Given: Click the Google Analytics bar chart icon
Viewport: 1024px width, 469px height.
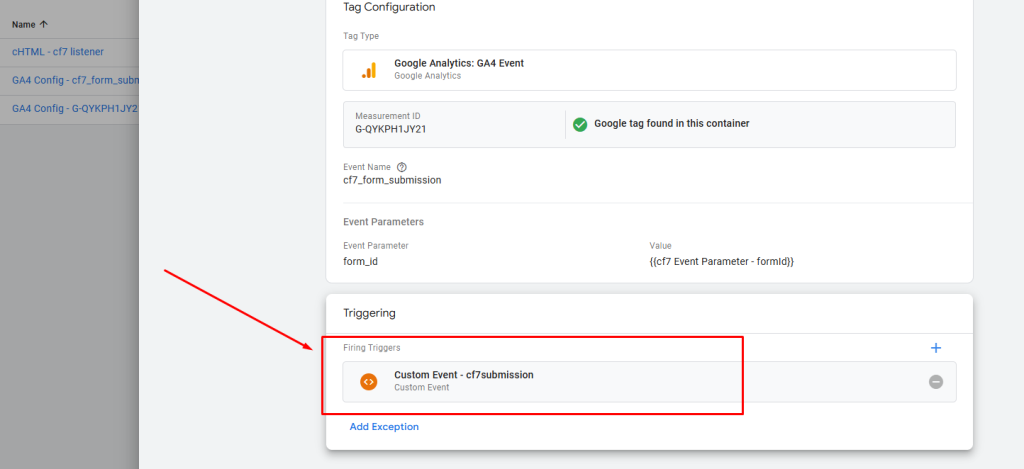Looking at the screenshot, I should [x=369, y=70].
